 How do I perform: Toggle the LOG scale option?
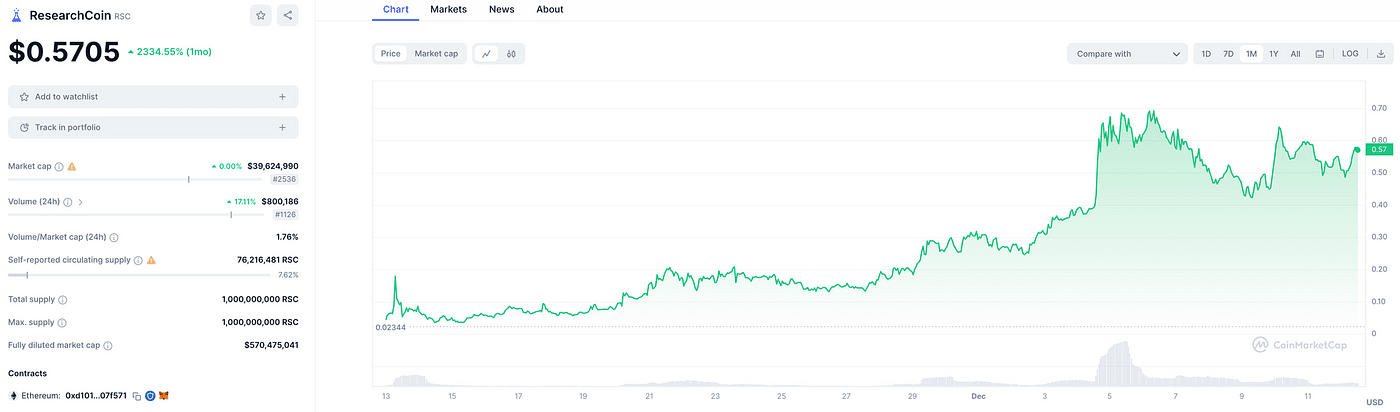[x=1350, y=54]
